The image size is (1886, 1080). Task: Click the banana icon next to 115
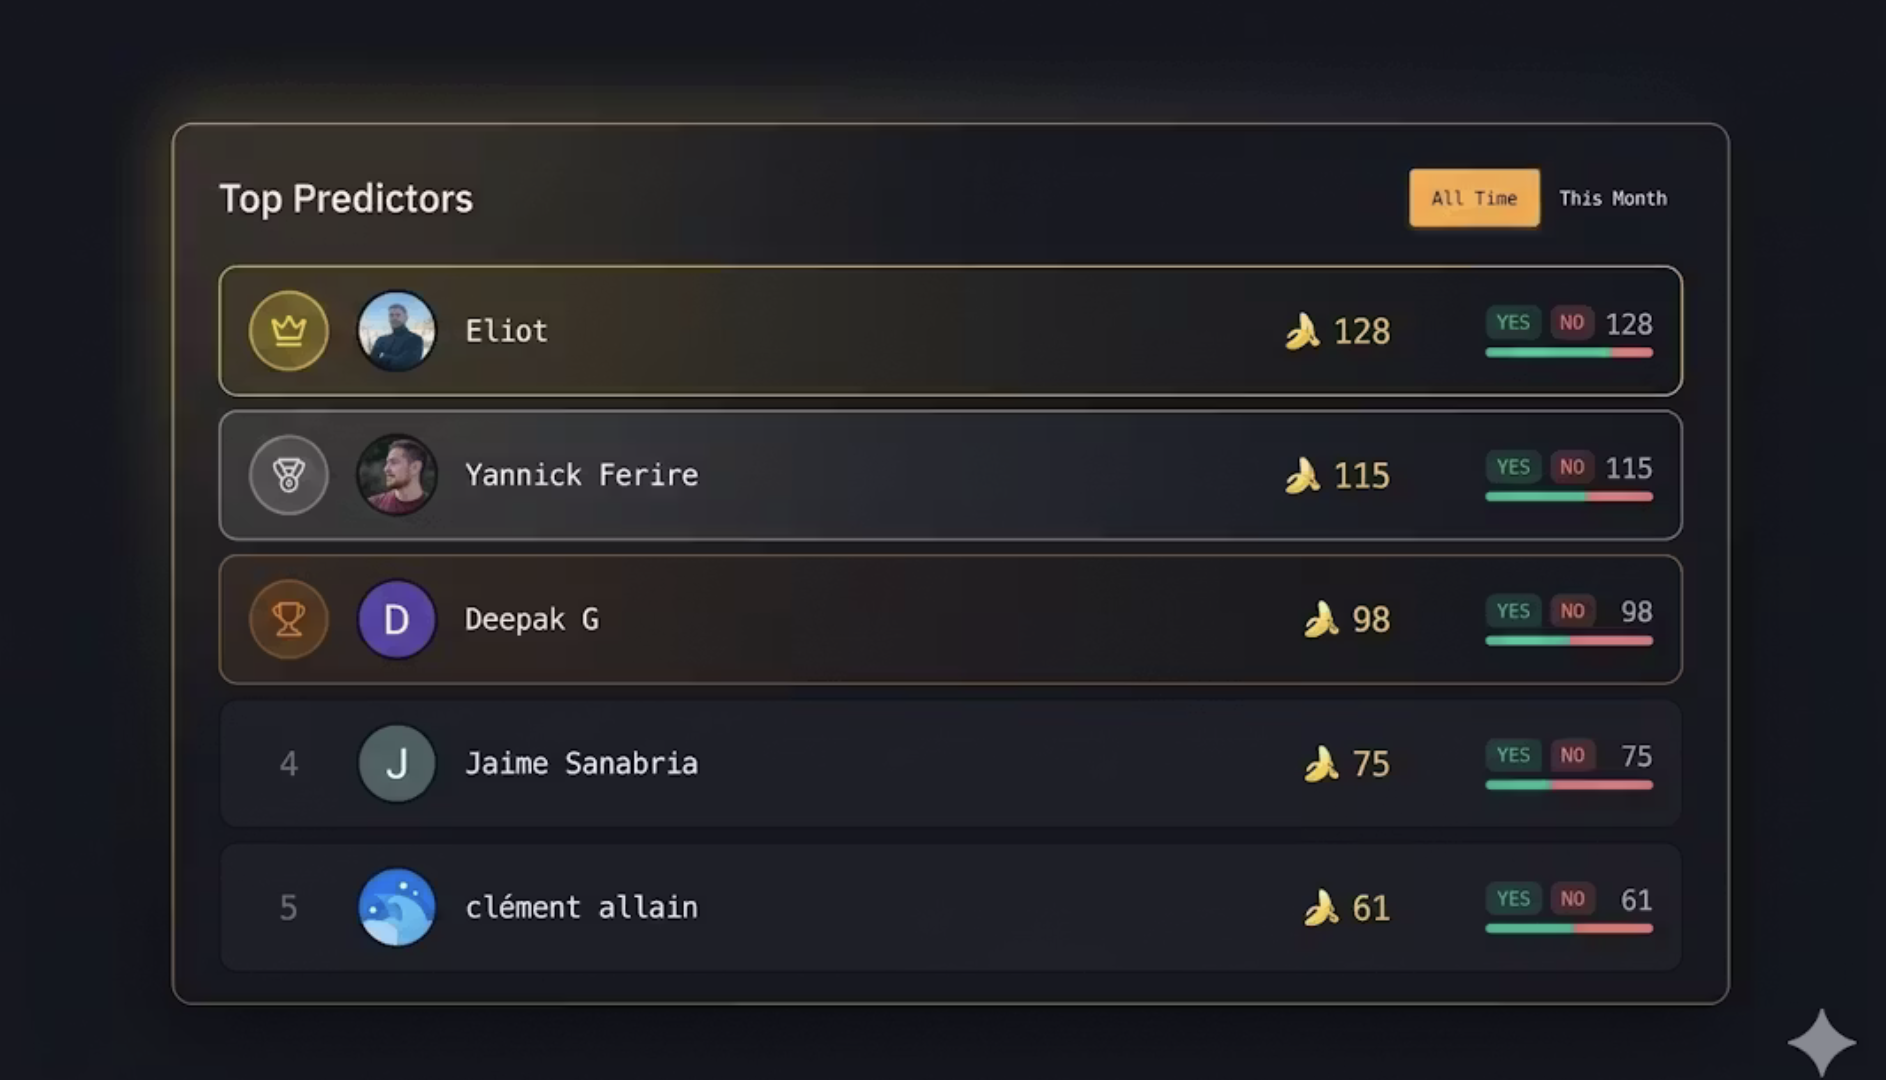(1302, 475)
